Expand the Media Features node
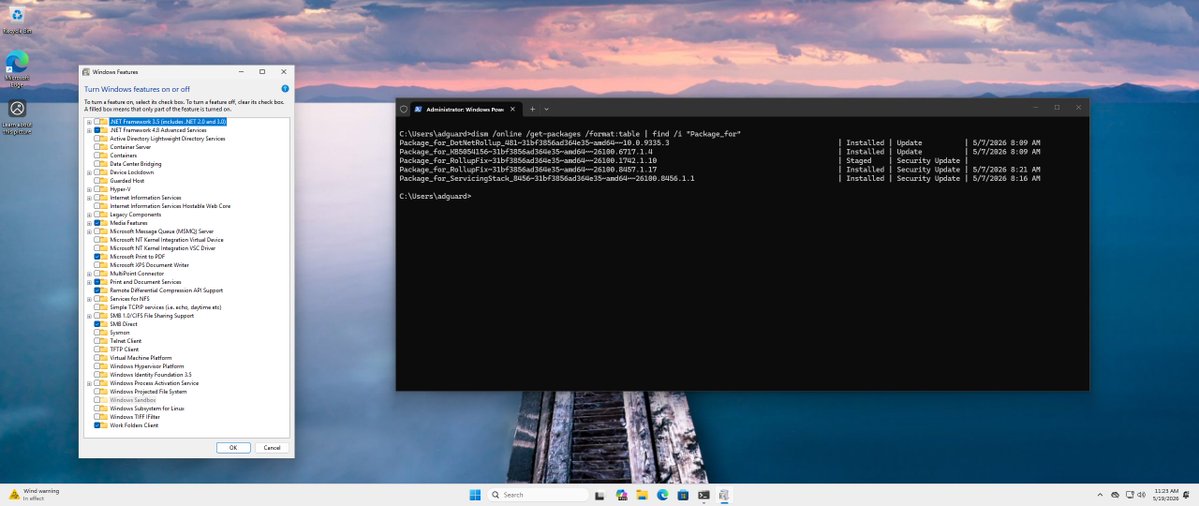Screen dimensions: 1199x506 click(89, 223)
